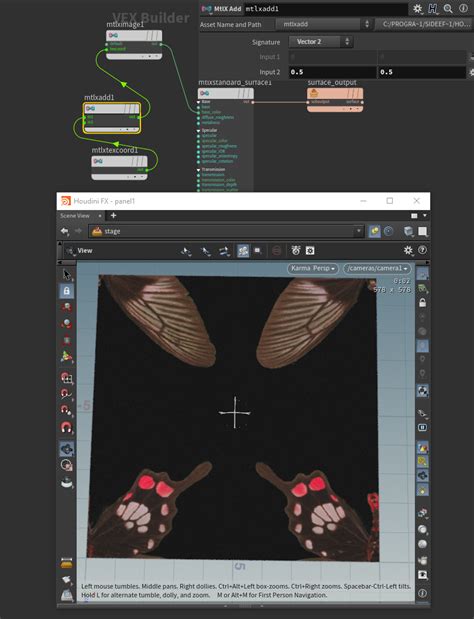This screenshot has height=619, width=474.
Task: Toggle the render region icon in viewport toolbar
Action: tap(258, 250)
